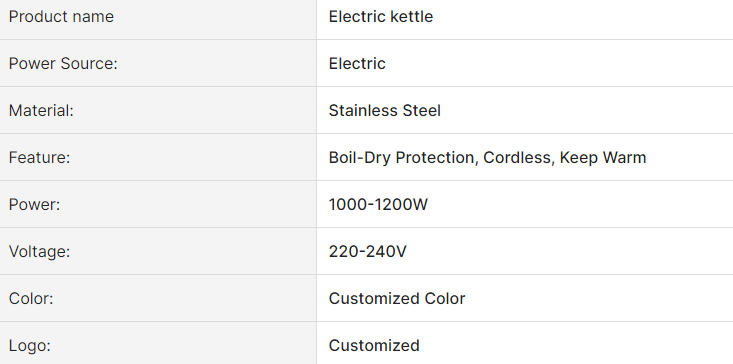
Task: Click the 'Logo:' row label
Action: pyautogui.click(x=29, y=346)
